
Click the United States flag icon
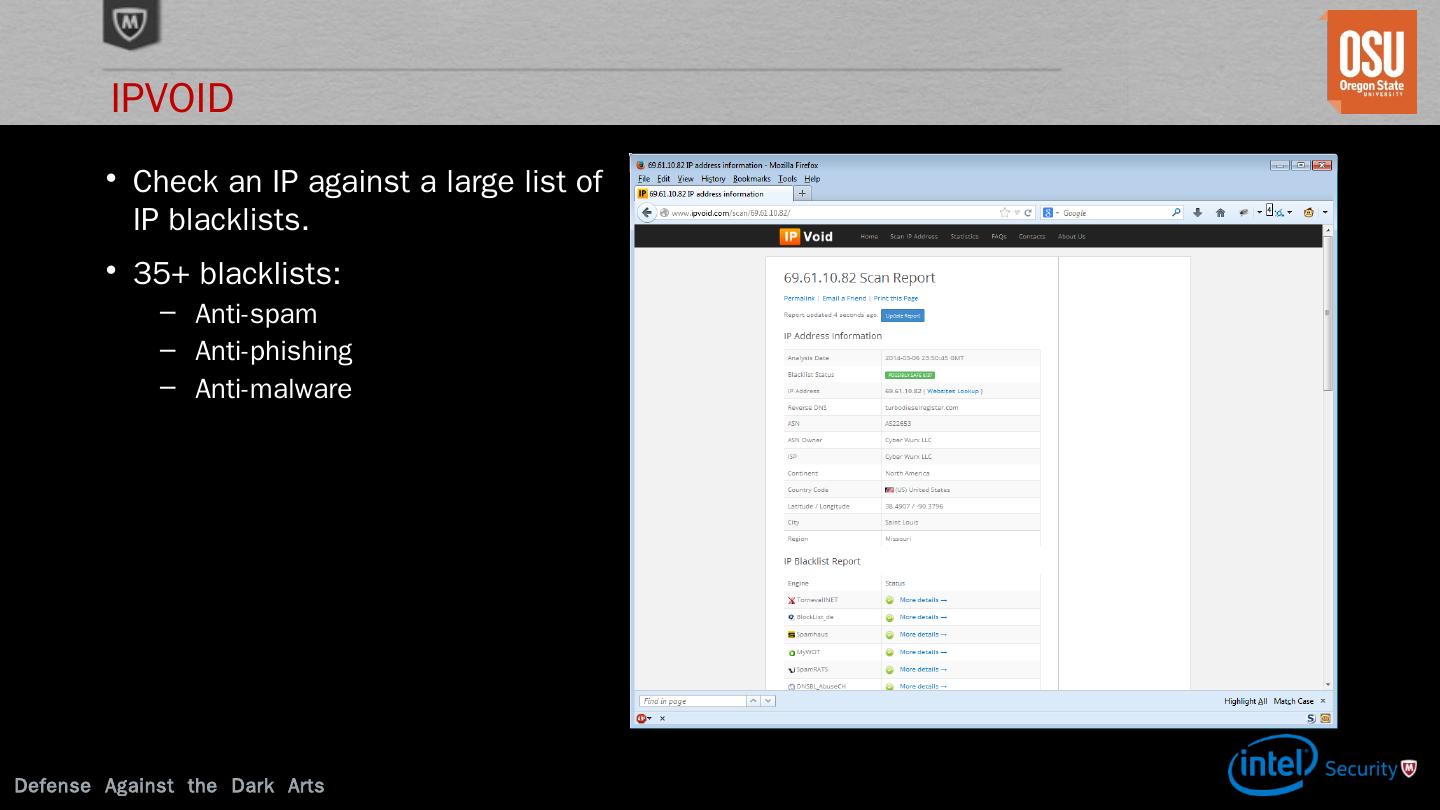pos(889,490)
